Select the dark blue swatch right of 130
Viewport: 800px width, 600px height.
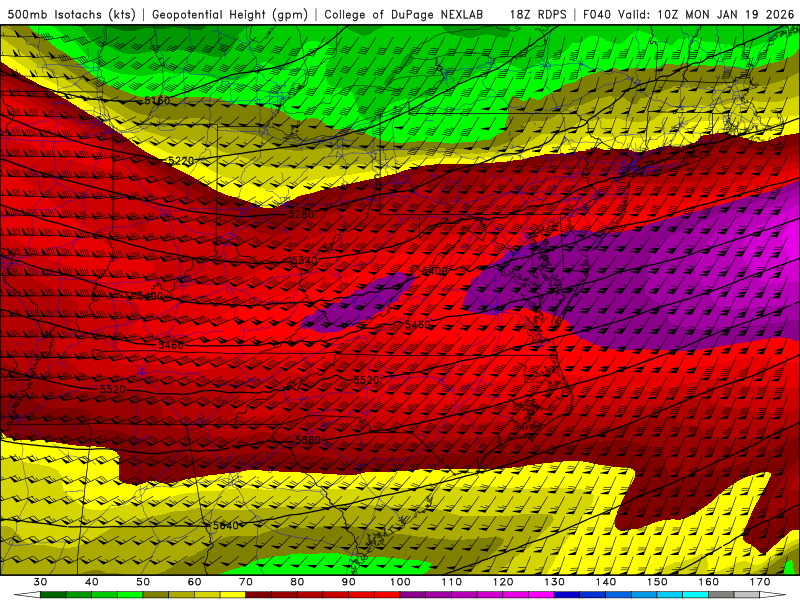[567, 595]
